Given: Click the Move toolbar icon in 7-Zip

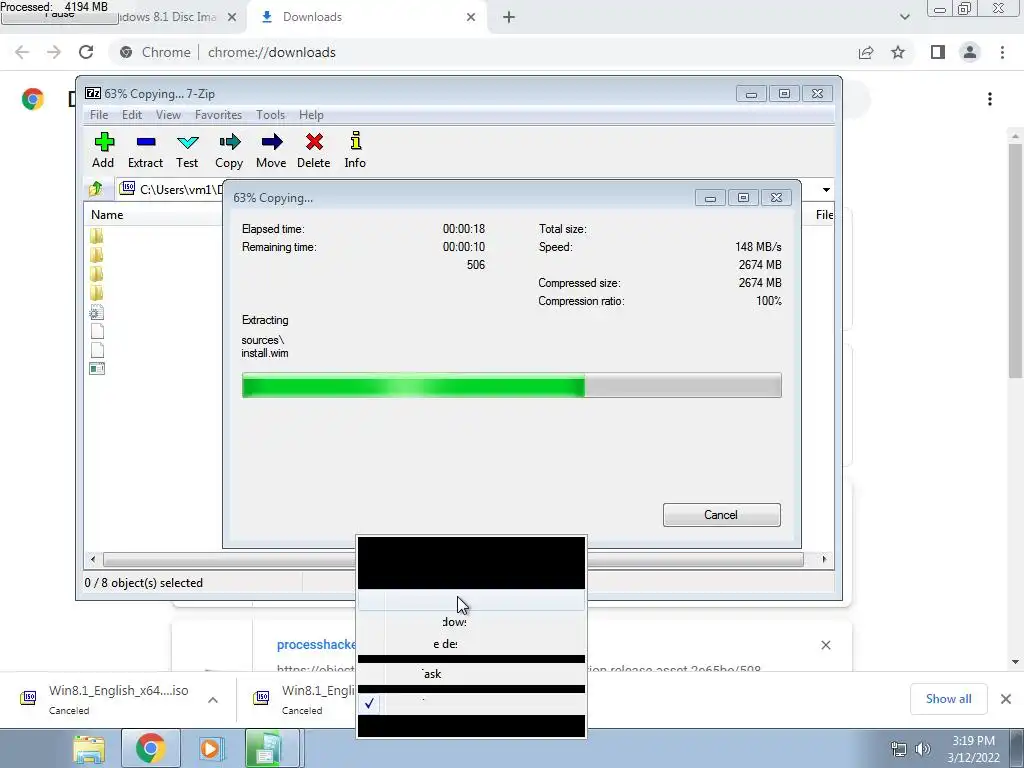Looking at the screenshot, I should coord(271,150).
